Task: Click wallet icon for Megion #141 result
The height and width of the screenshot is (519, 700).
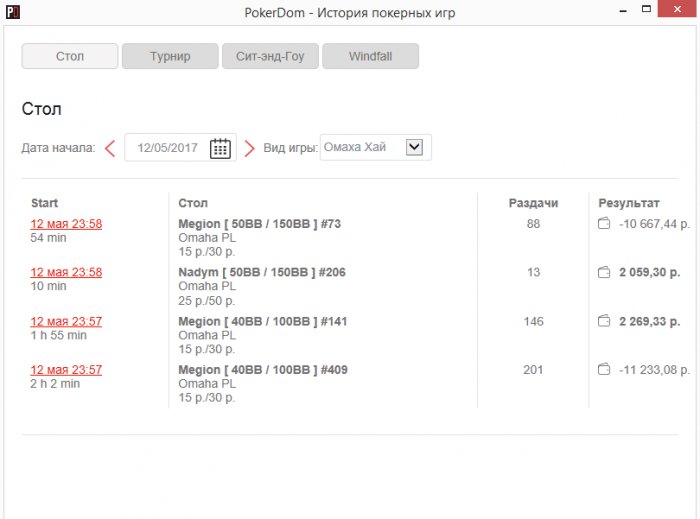Action: click(604, 321)
